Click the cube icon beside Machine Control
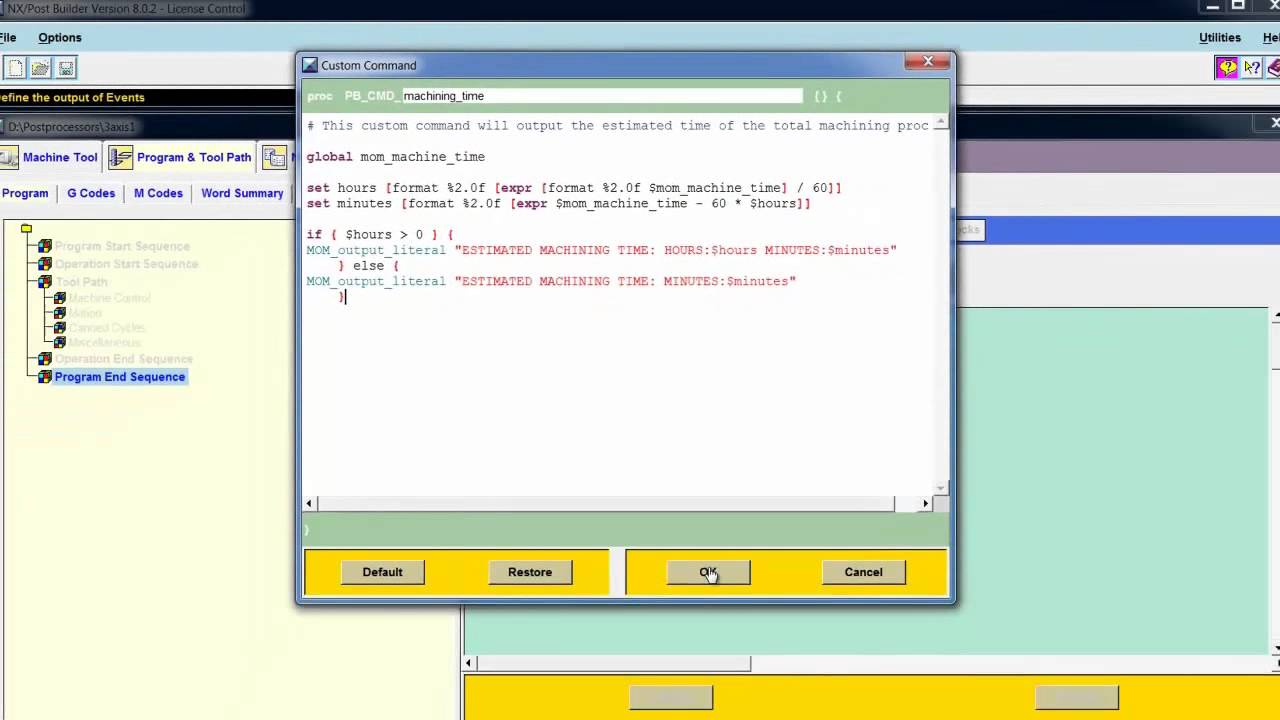This screenshot has height=720, width=1280. pyautogui.click(x=60, y=298)
